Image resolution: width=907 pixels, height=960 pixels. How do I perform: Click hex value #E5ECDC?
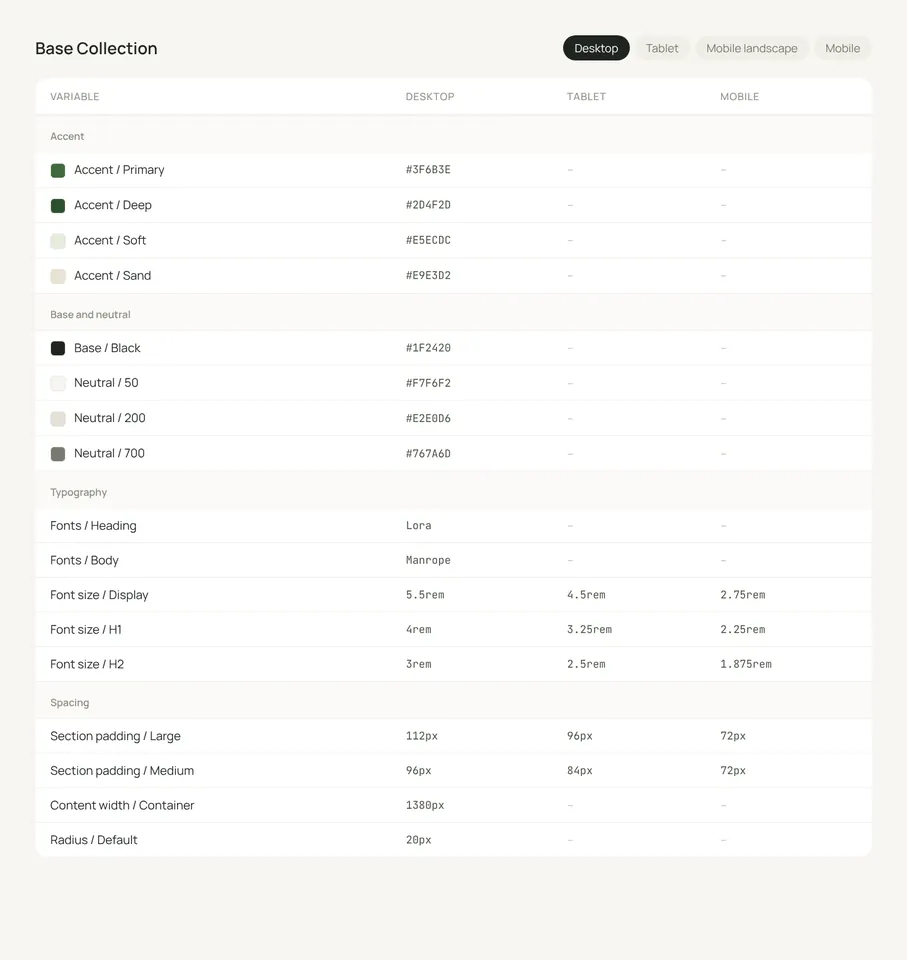pos(428,240)
